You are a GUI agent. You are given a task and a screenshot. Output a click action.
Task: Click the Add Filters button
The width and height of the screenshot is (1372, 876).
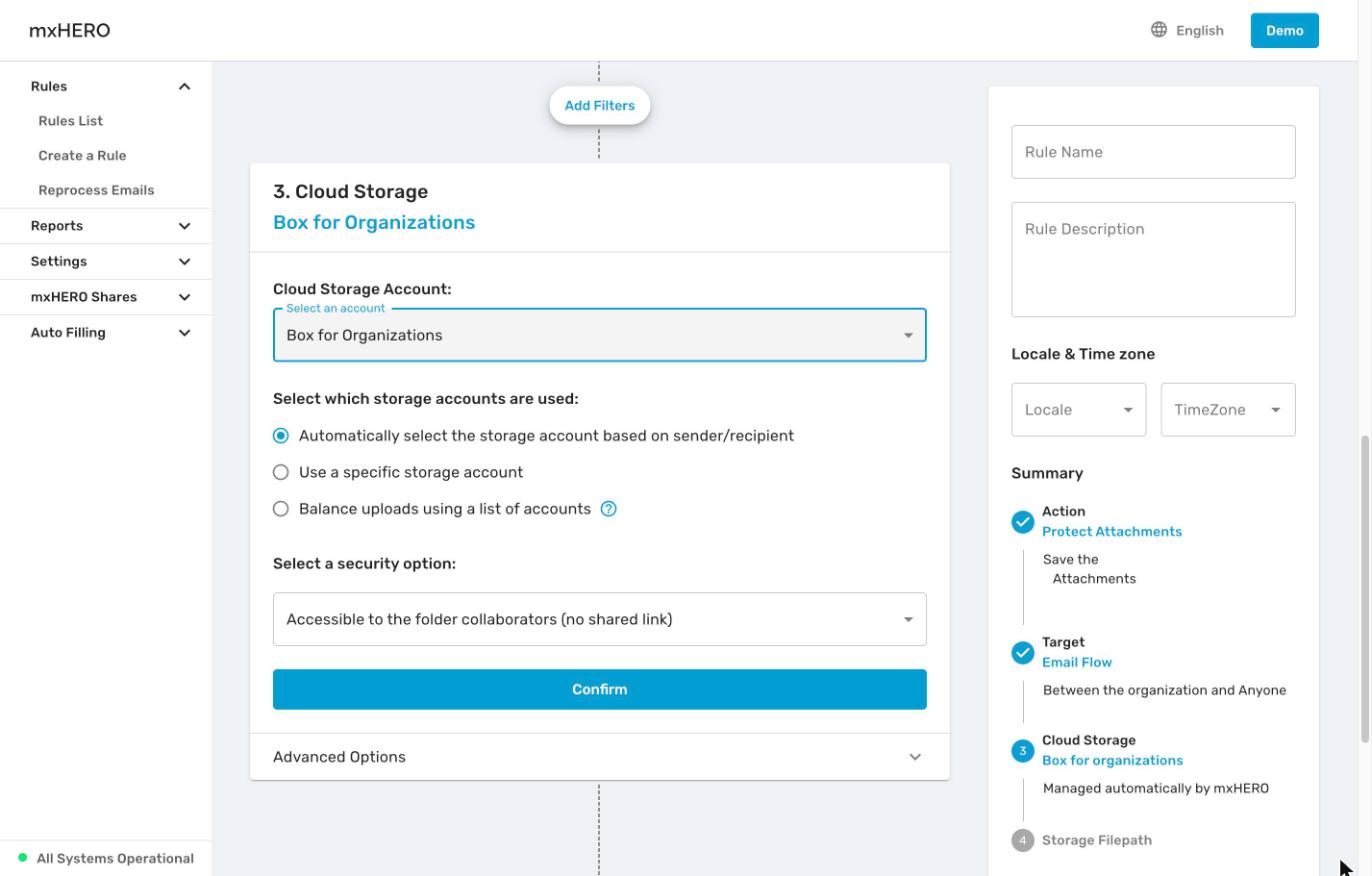pos(600,105)
